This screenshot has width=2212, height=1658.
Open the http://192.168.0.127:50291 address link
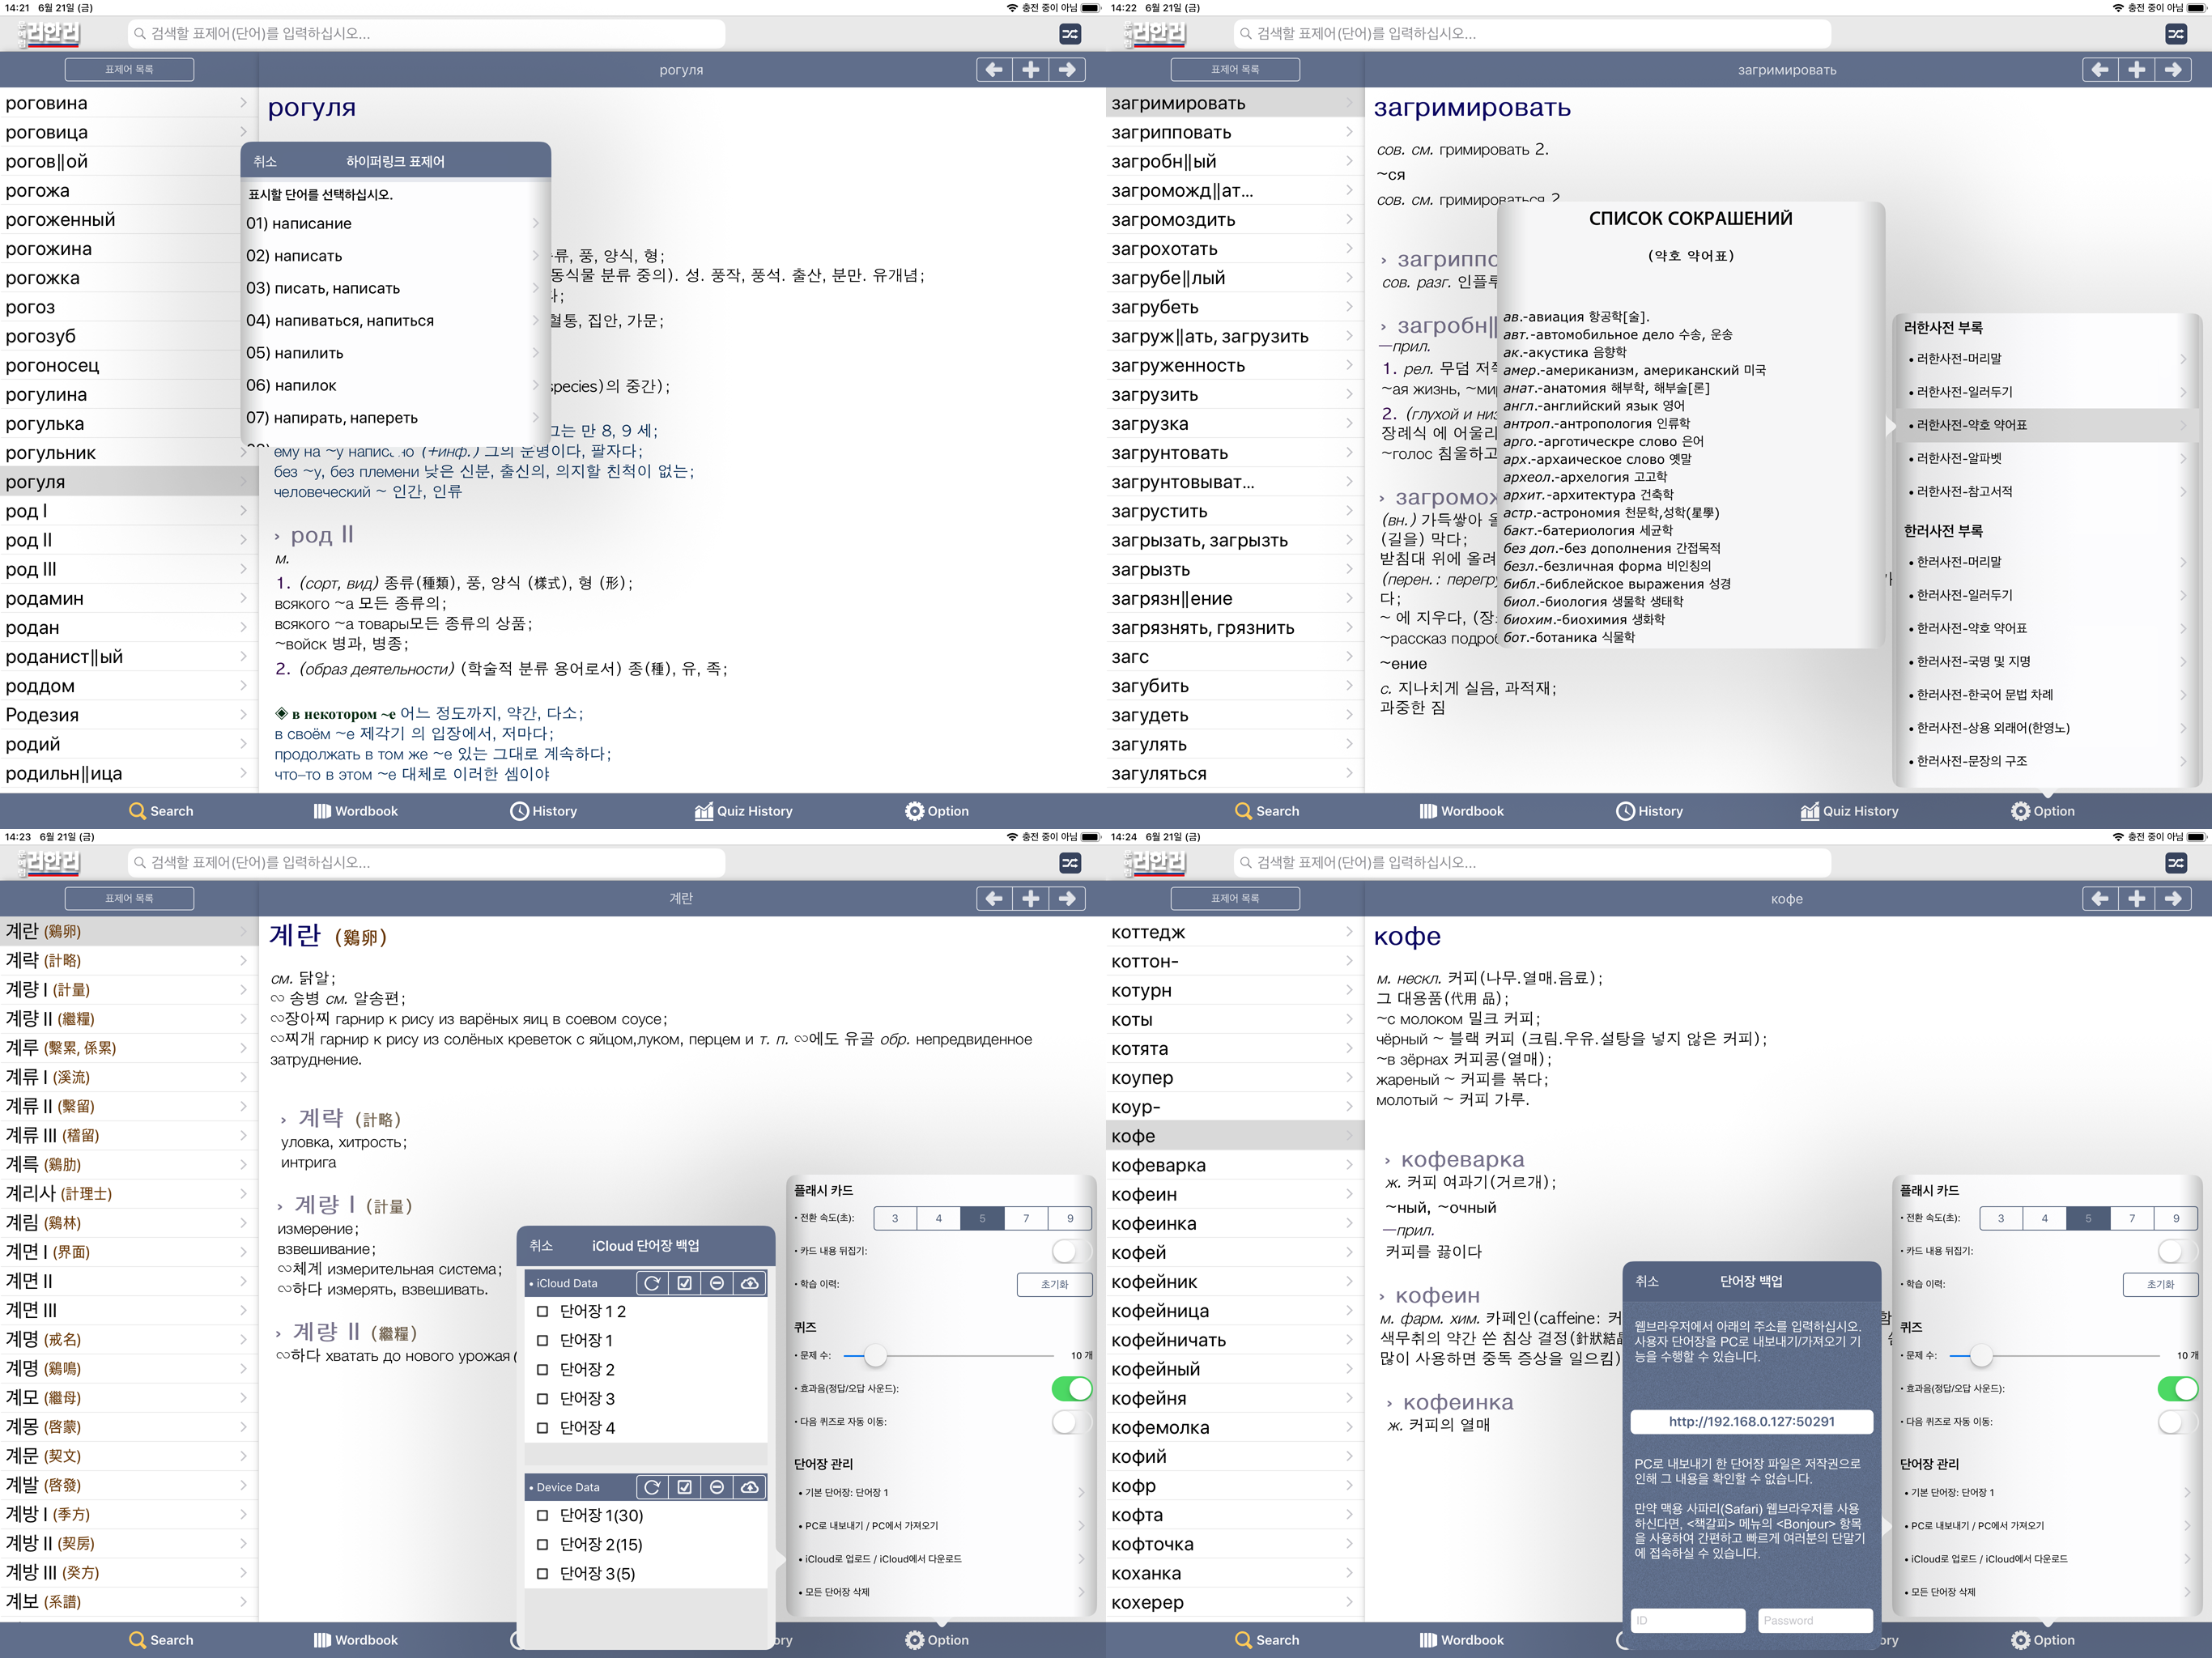[1751, 1421]
